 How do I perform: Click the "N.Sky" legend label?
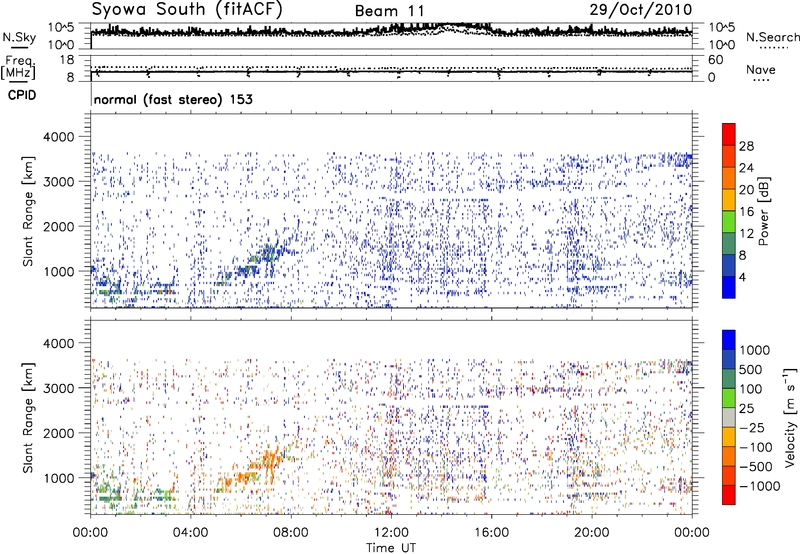pyautogui.click(x=19, y=37)
